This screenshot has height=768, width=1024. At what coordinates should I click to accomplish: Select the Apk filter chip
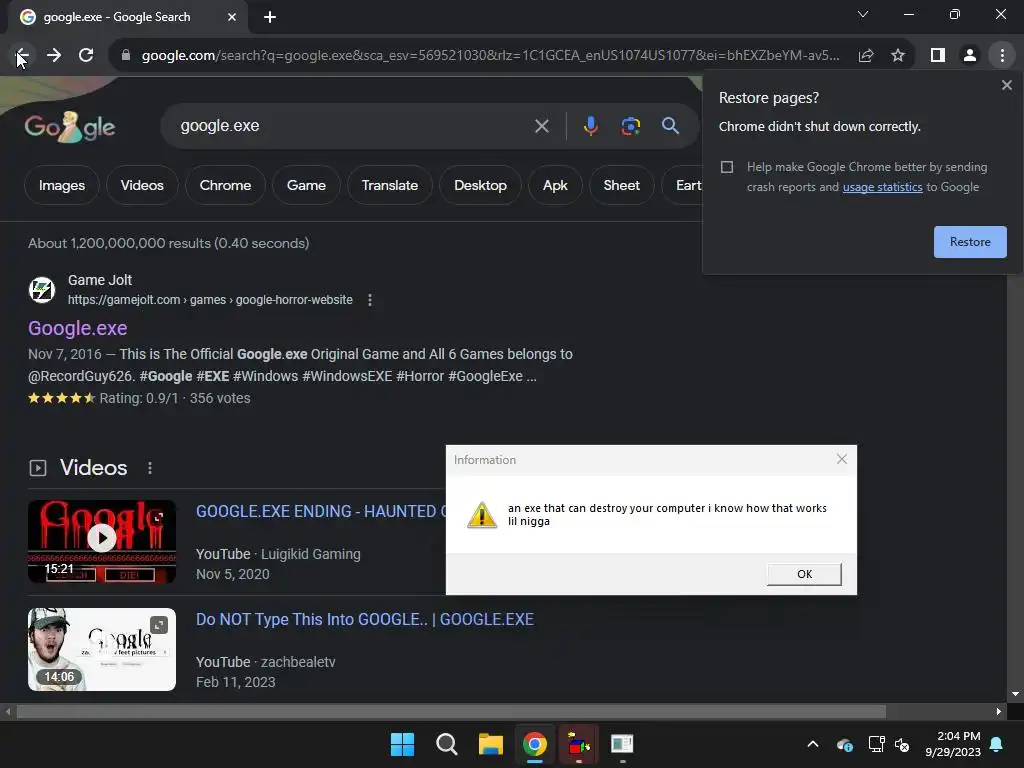[x=555, y=185]
